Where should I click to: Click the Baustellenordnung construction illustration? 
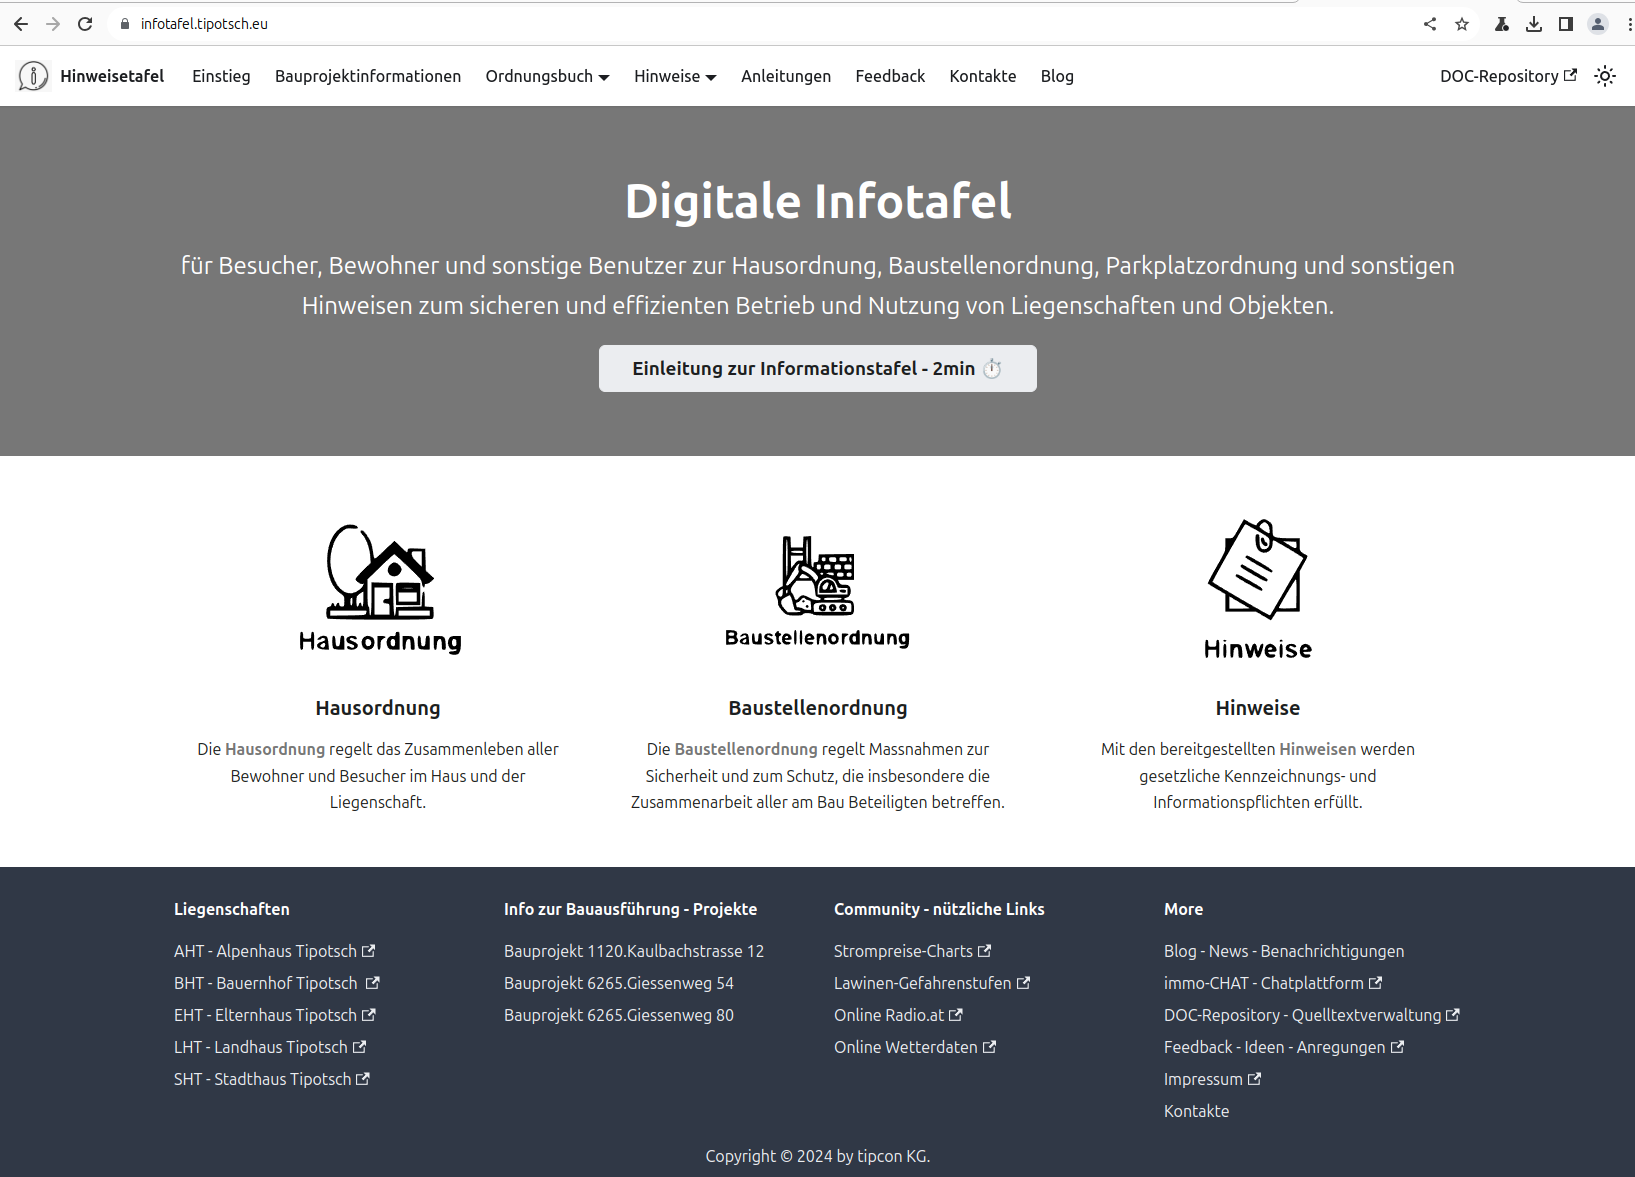point(817,590)
